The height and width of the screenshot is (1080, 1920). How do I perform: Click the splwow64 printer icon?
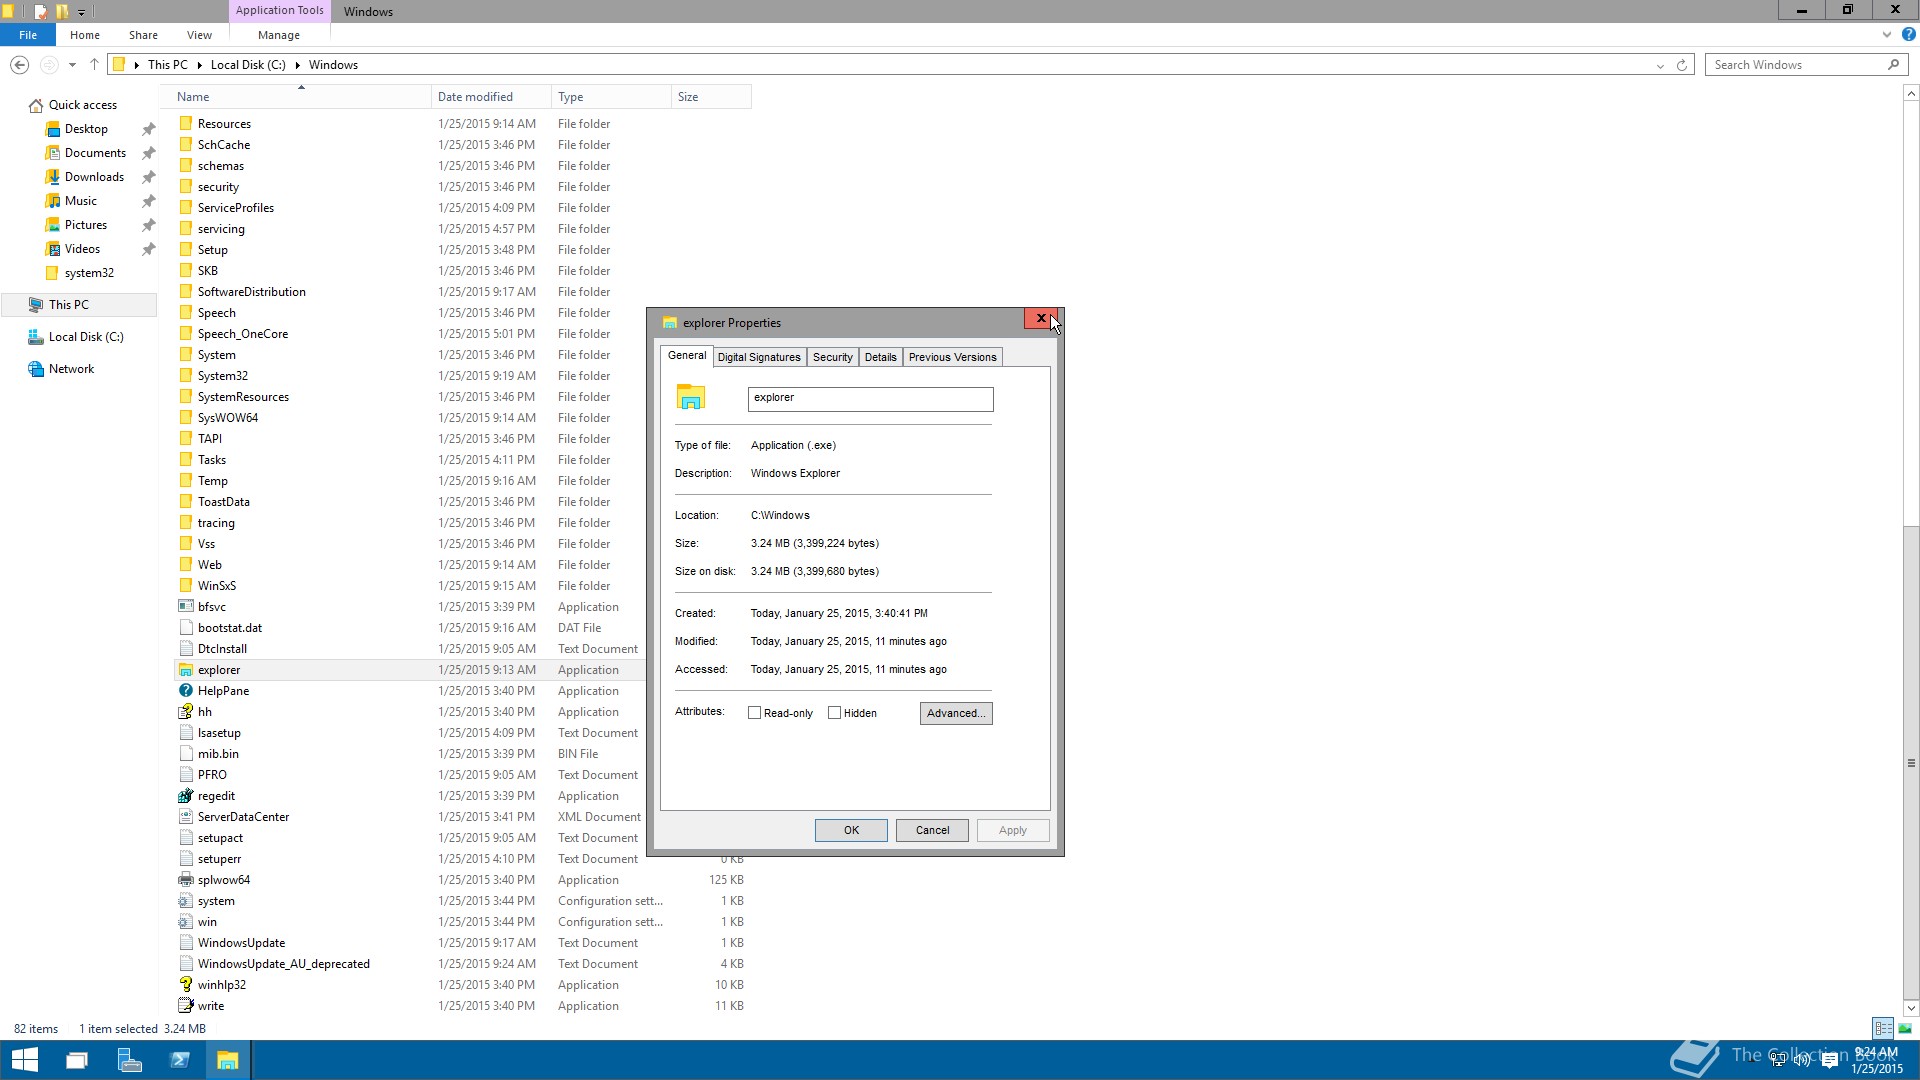click(186, 880)
